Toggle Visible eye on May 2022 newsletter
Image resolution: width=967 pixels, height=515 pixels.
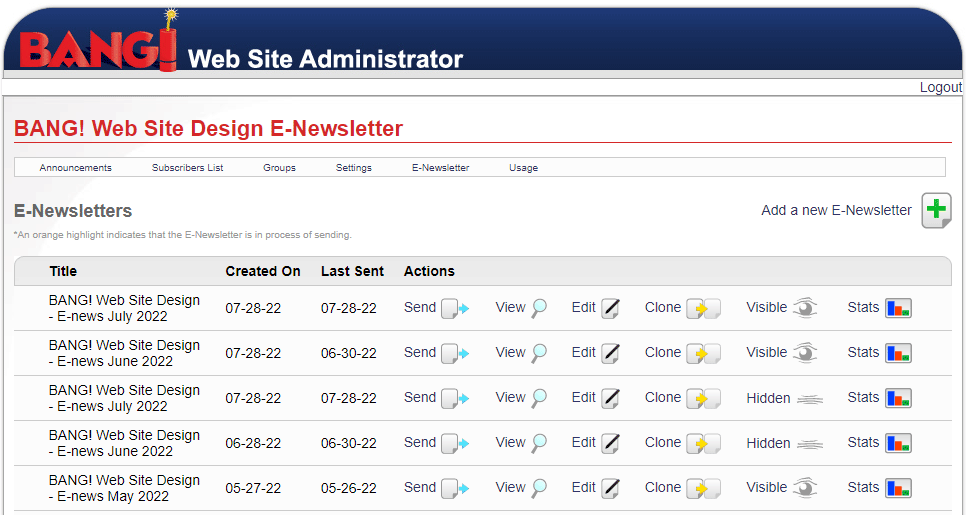point(805,488)
